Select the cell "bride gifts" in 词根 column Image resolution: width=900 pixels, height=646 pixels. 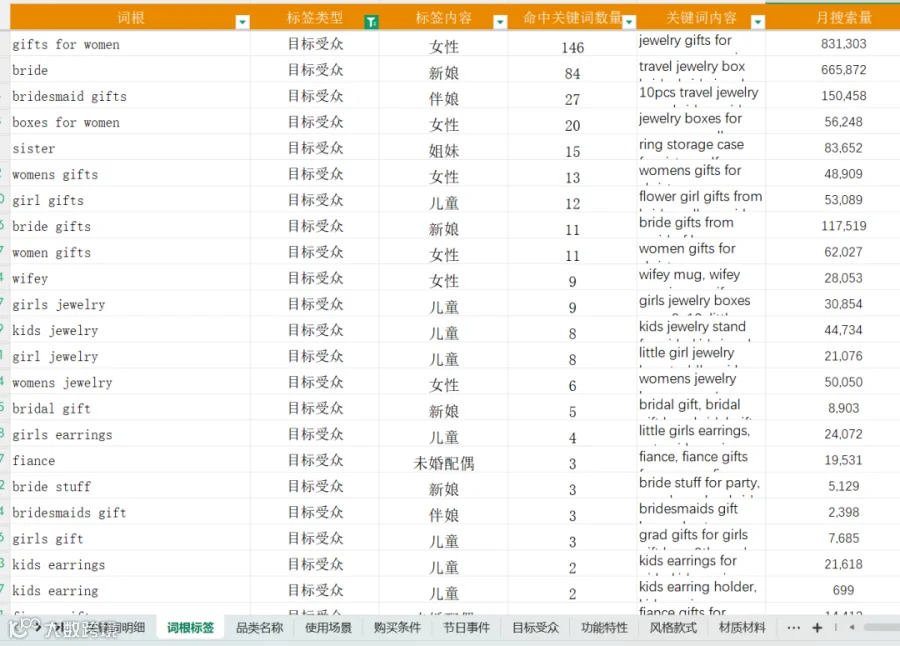pyautogui.click(x=130, y=226)
